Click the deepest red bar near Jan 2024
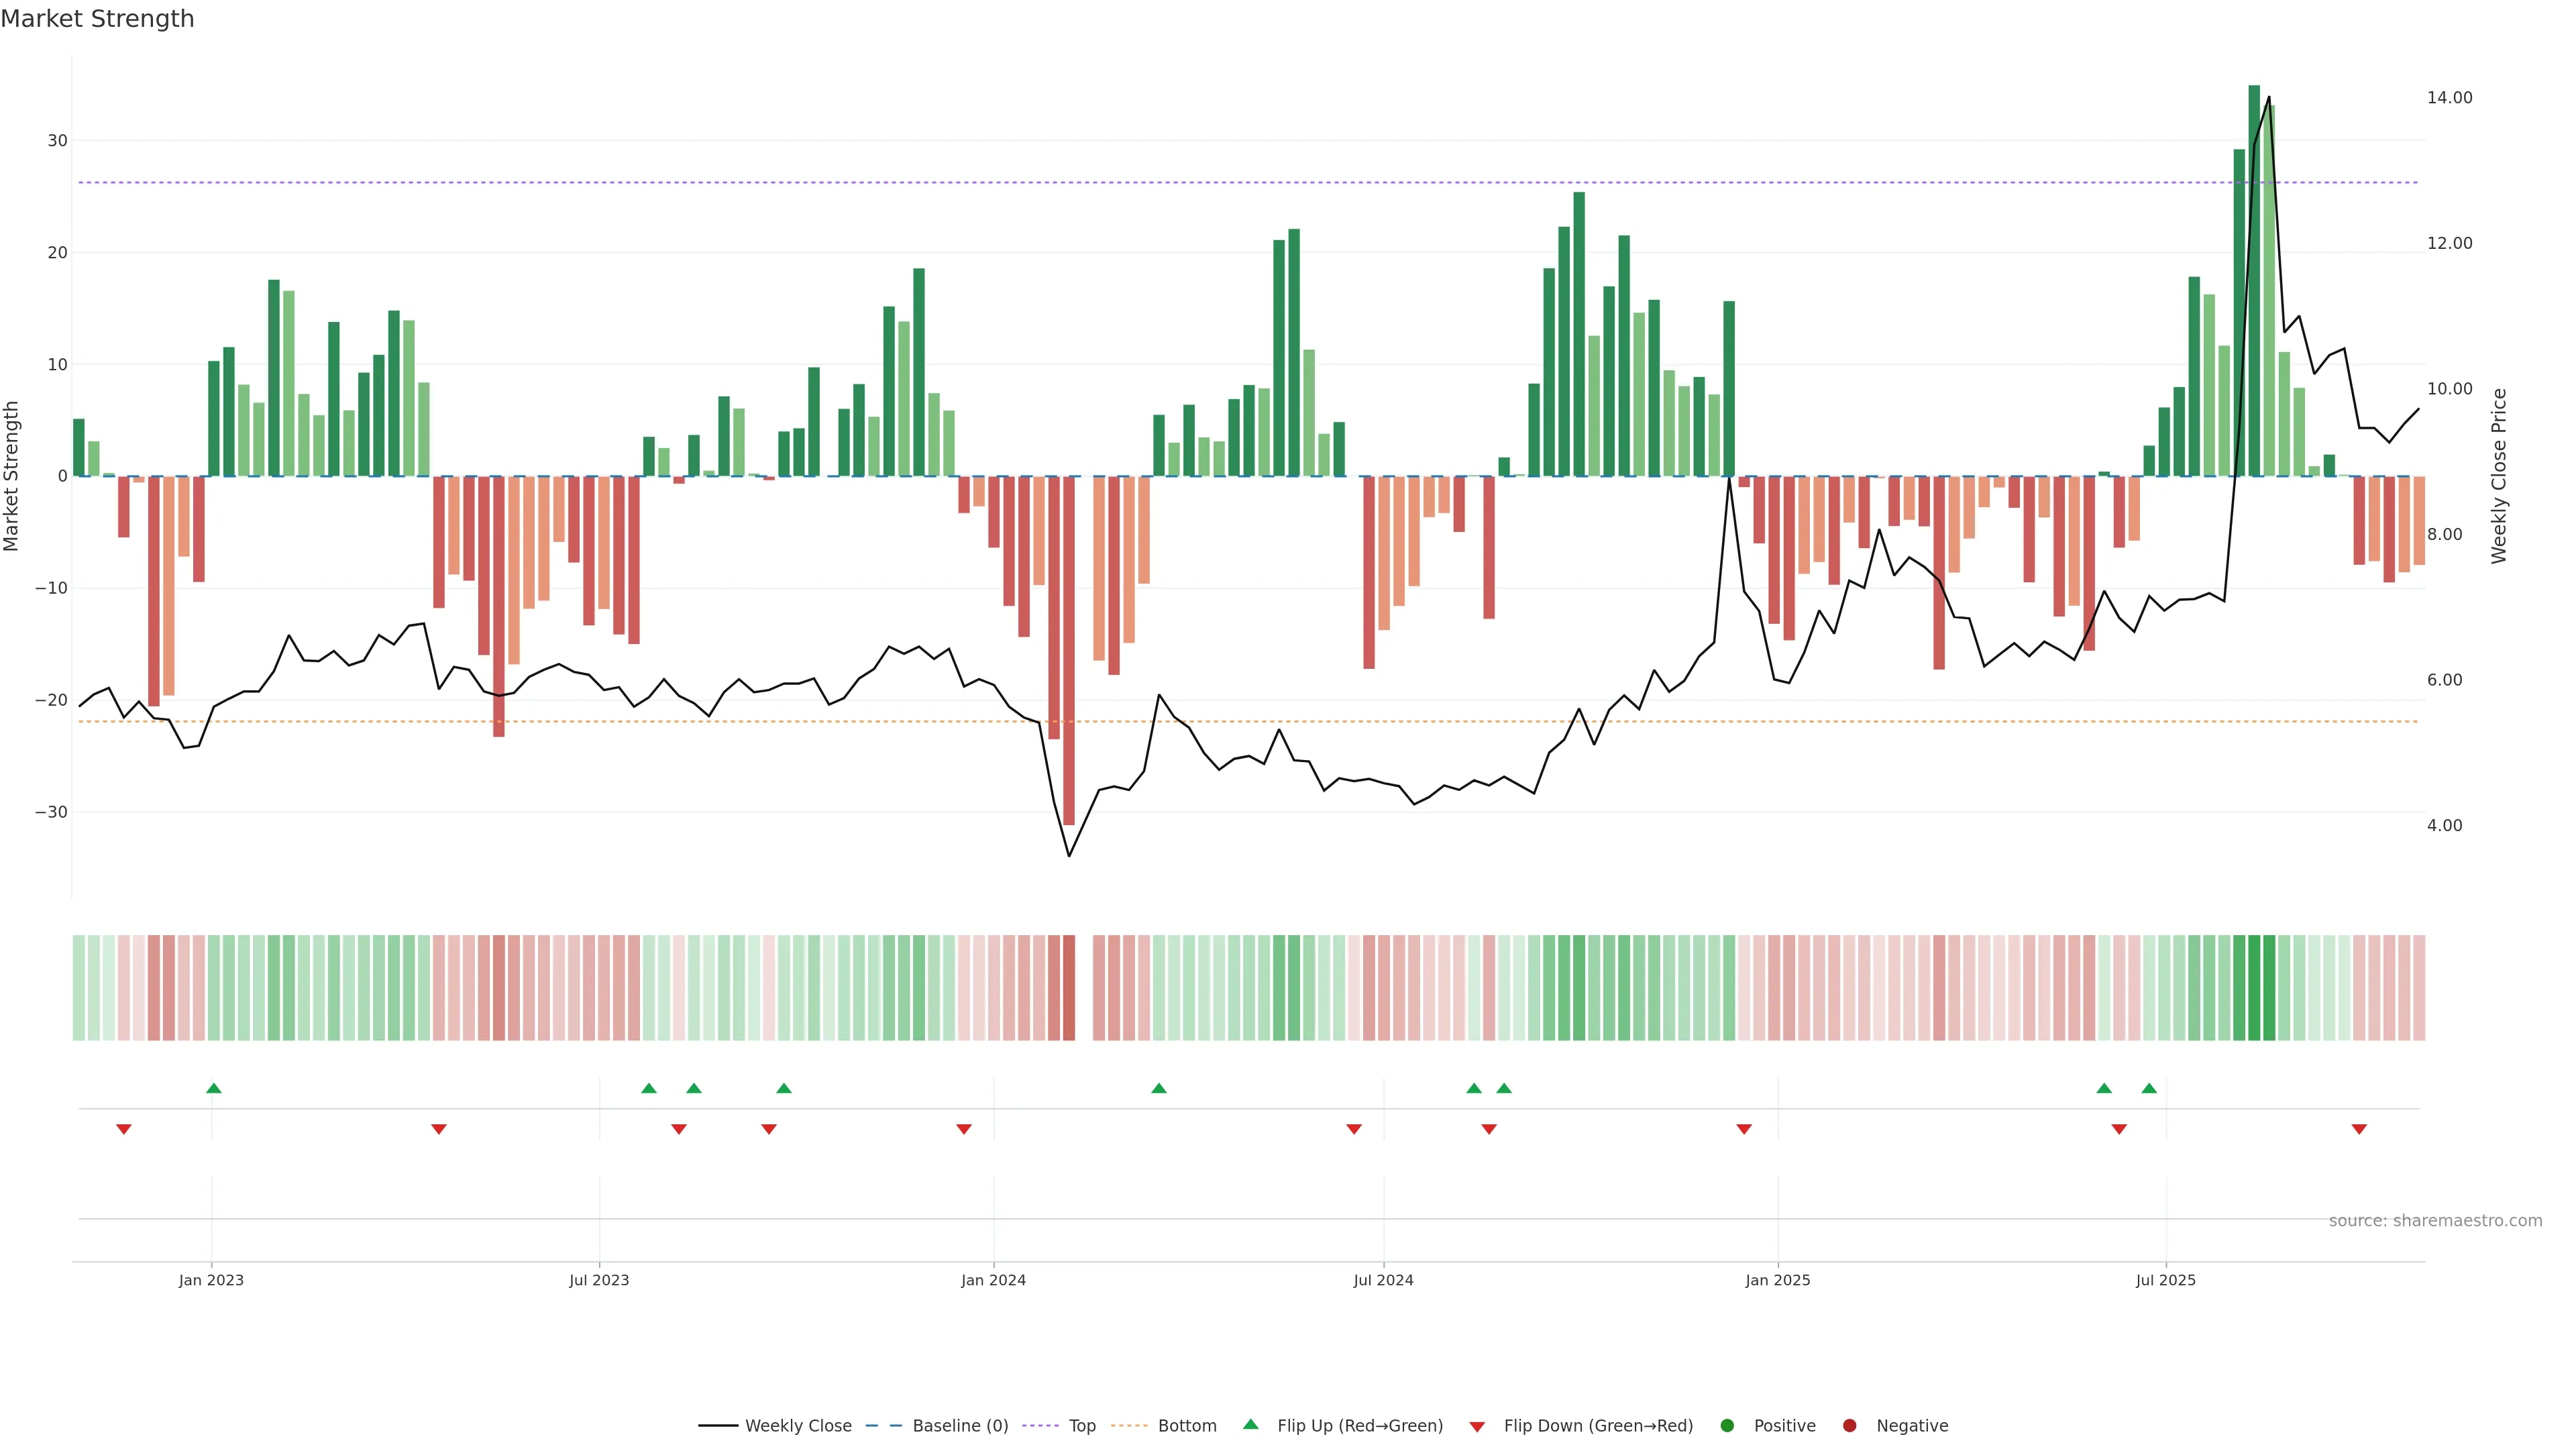 click(1069, 650)
